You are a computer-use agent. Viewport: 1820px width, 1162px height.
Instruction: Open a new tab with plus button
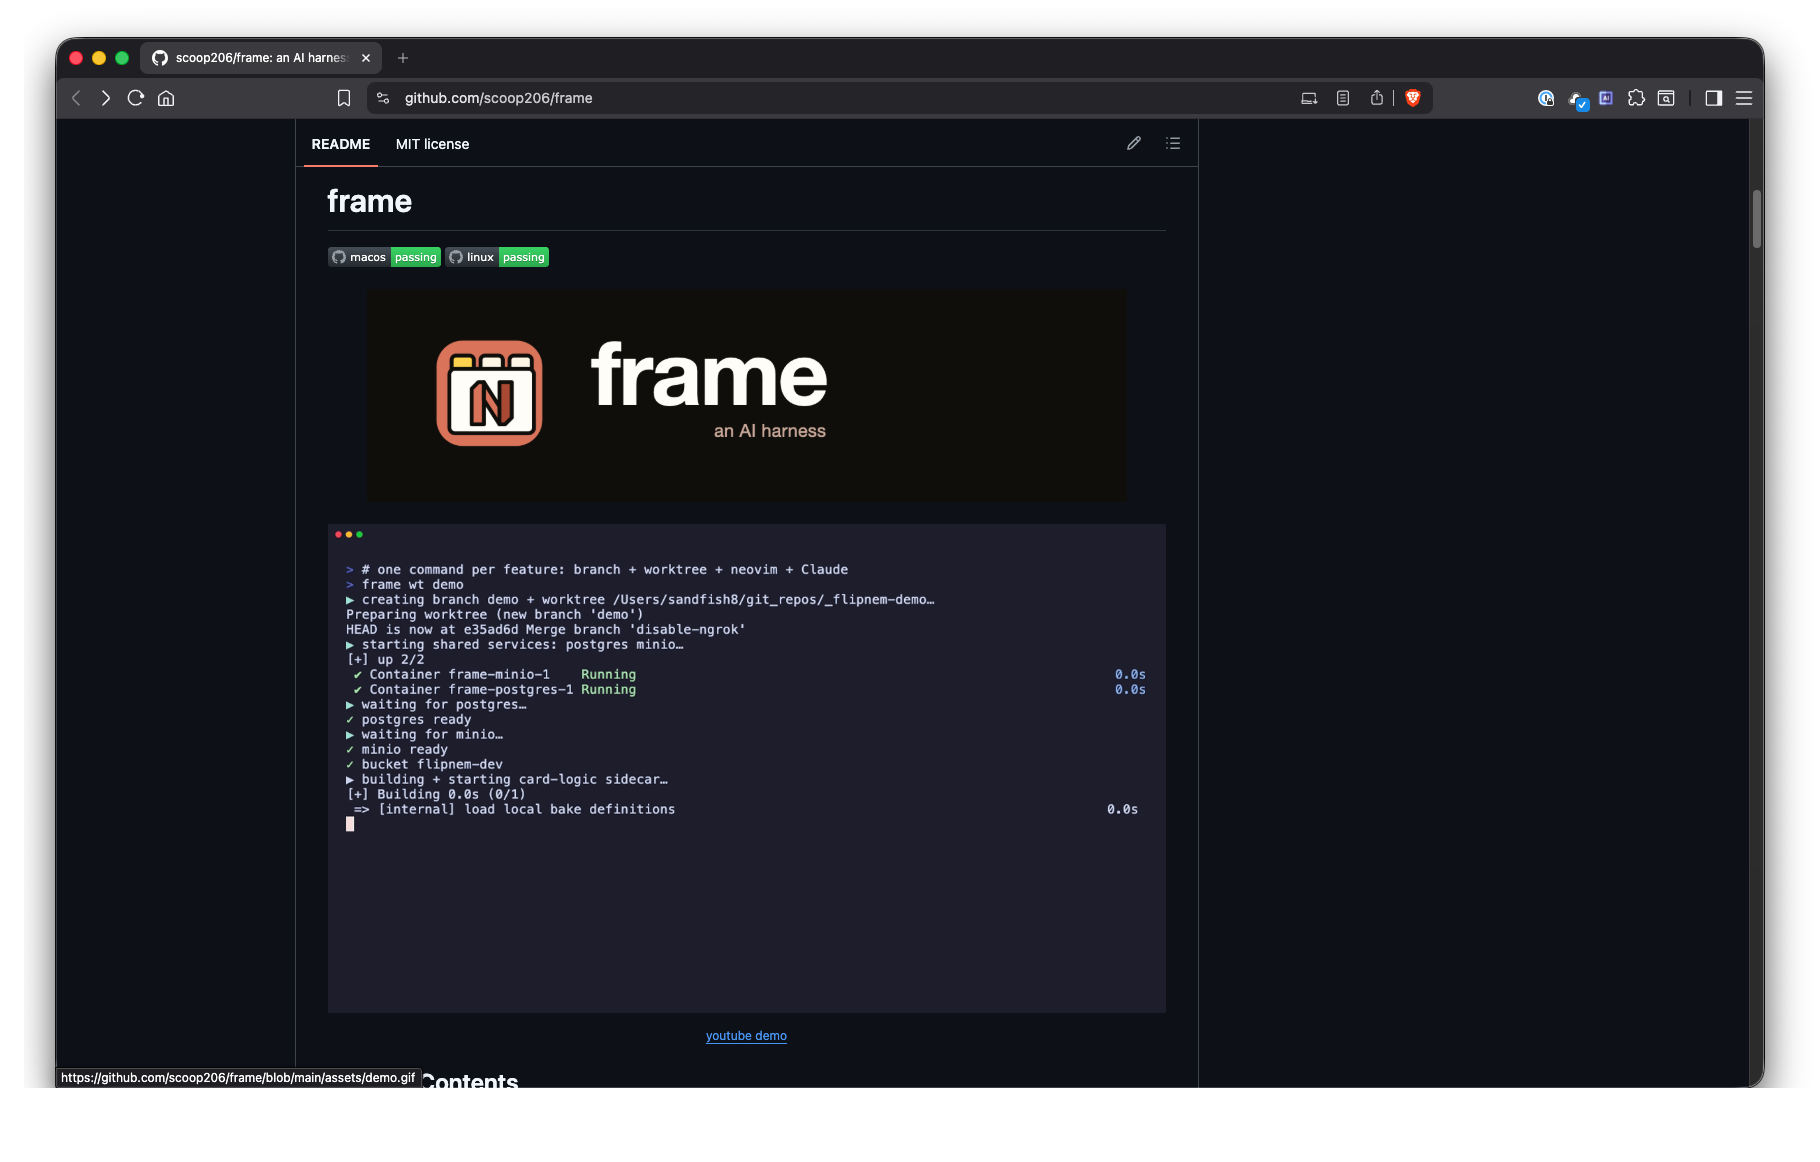[x=403, y=58]
